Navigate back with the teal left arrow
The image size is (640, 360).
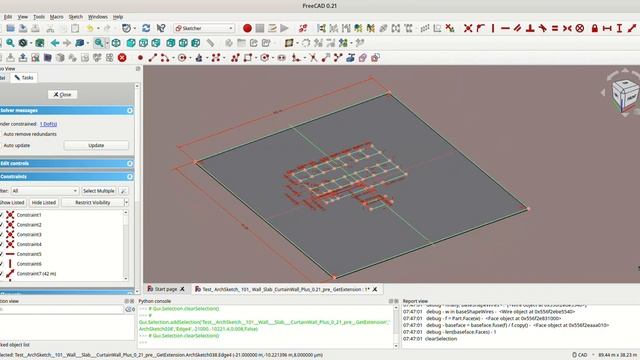click(x=55, y=43)
